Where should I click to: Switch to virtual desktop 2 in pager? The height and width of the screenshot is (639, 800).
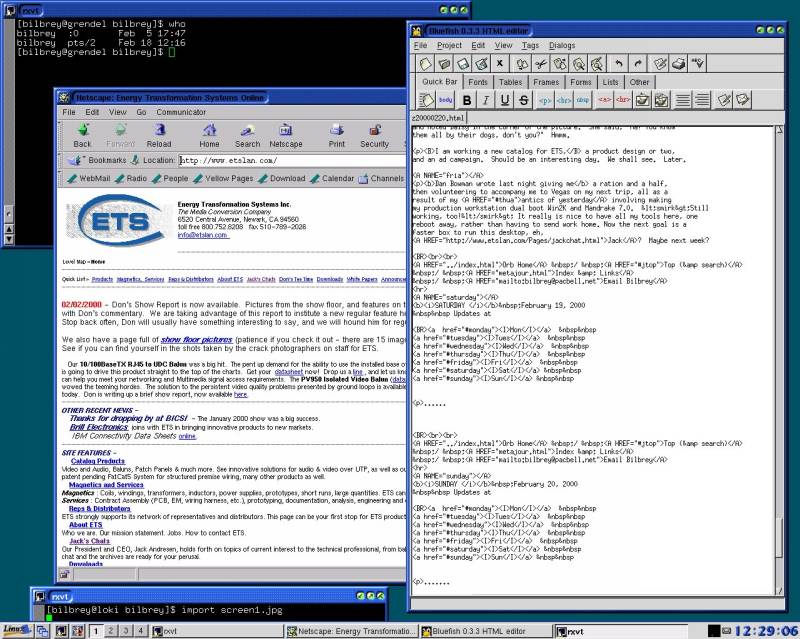pyautogui.click(x=110, y=630)
